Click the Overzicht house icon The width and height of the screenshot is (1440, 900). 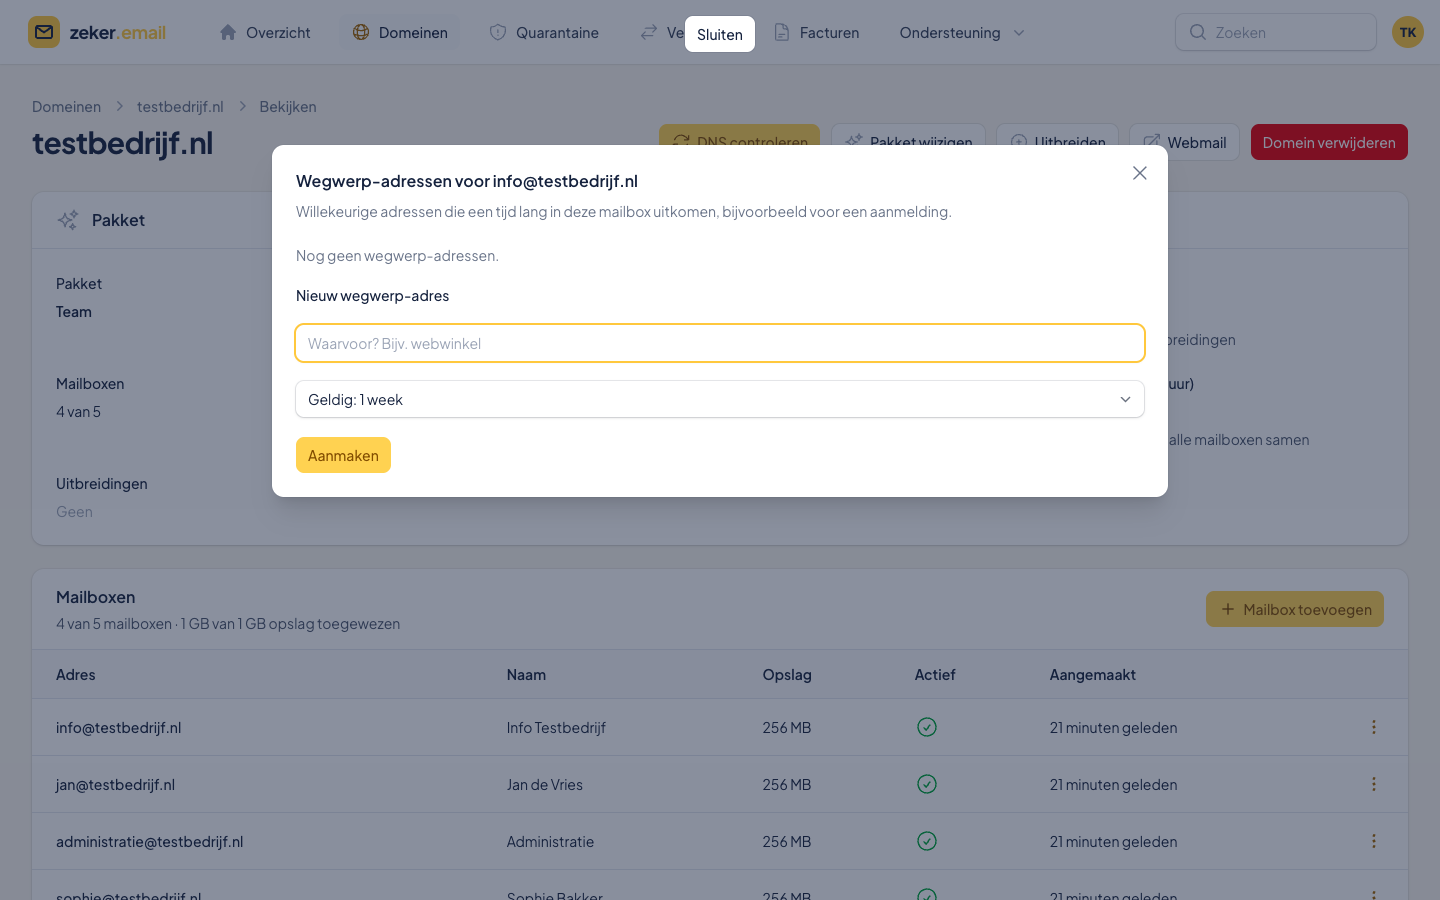click(228, 32)
